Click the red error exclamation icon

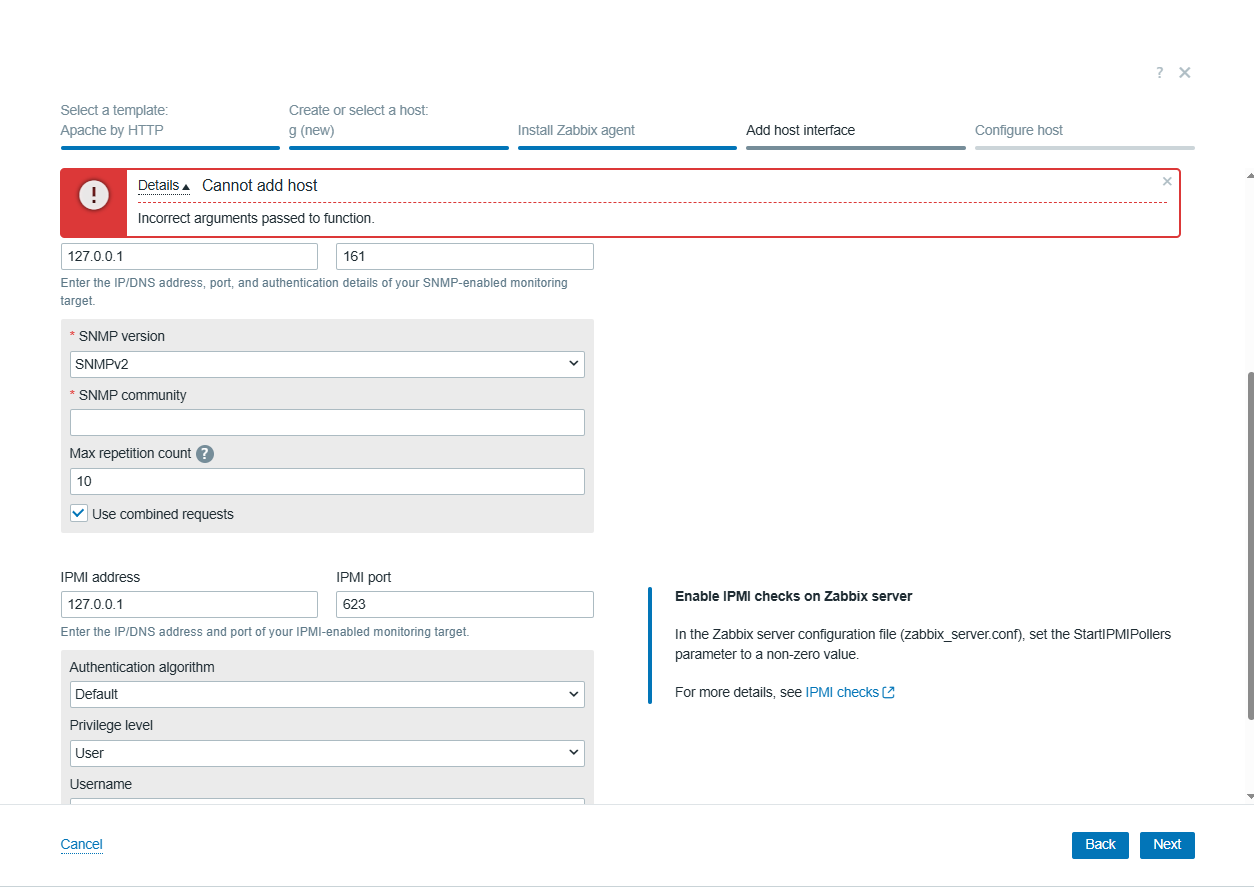coord(94,196)
